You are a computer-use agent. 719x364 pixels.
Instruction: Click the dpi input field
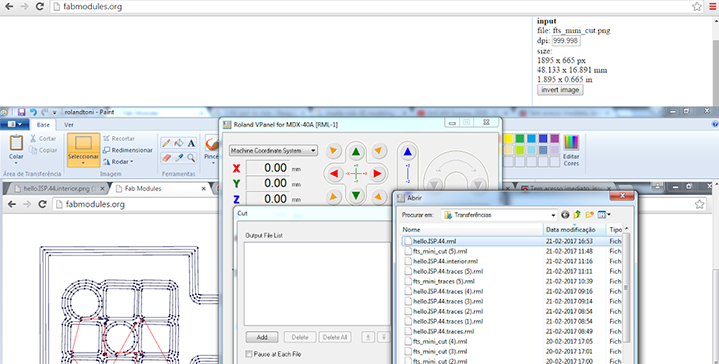566,40
